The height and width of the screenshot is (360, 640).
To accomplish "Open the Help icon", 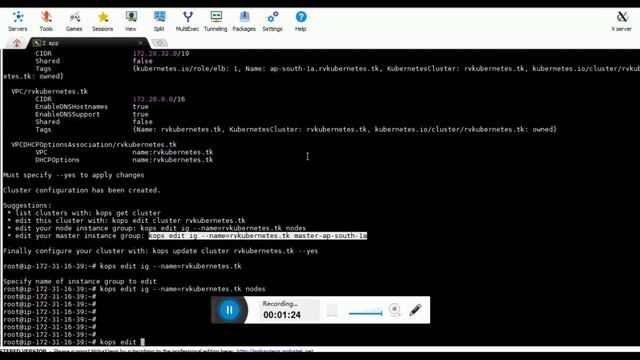I will [x=301, y=21].
